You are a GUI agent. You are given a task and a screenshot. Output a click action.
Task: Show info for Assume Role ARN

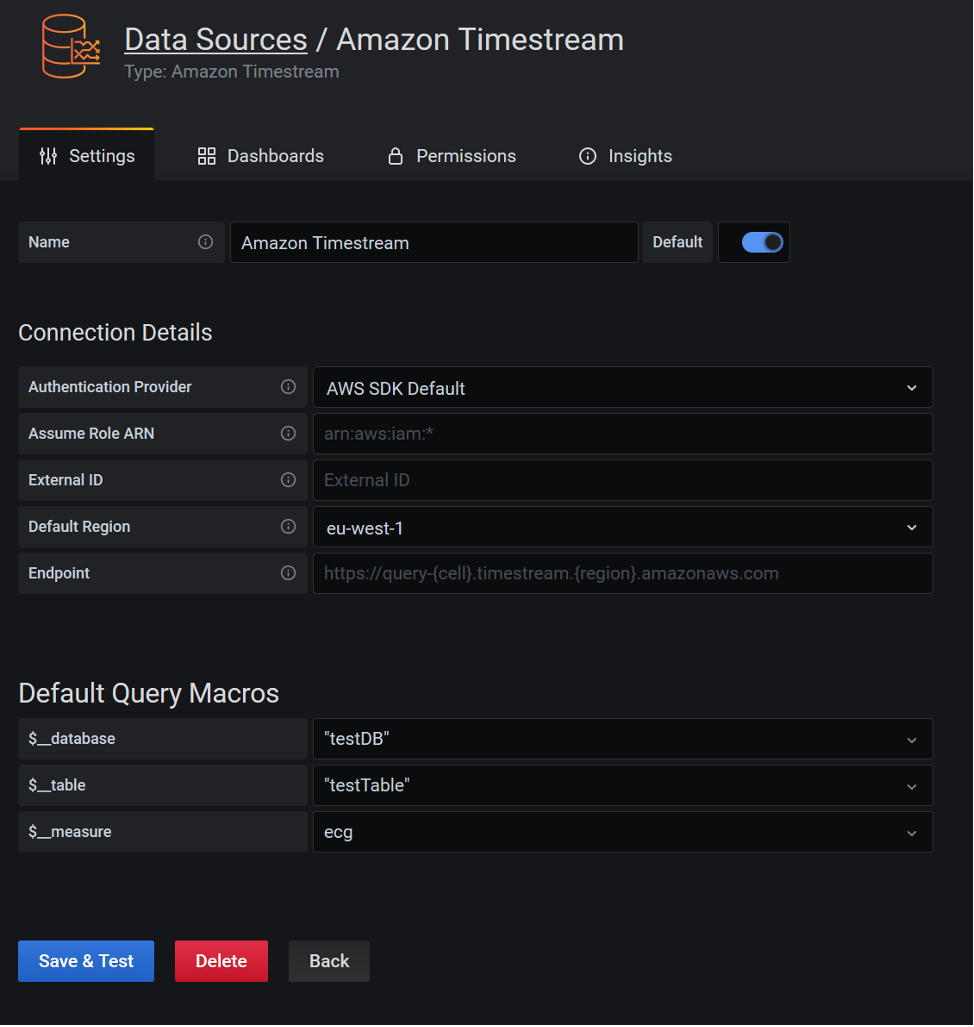pos(288,434)
